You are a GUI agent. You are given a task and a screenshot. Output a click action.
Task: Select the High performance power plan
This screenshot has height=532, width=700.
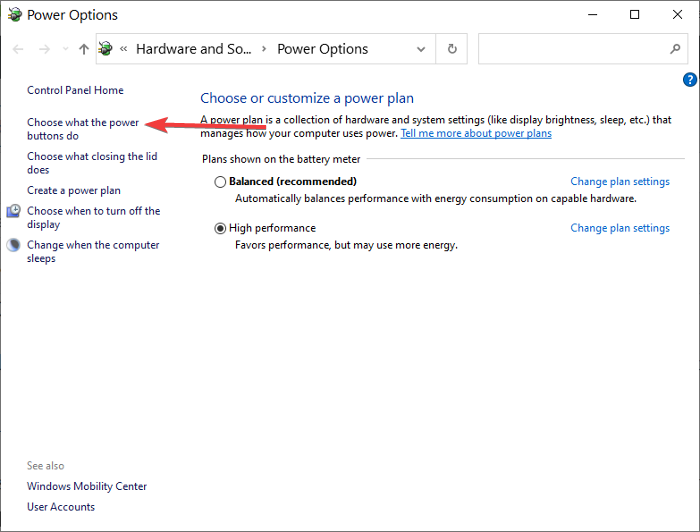coord(220,228)
